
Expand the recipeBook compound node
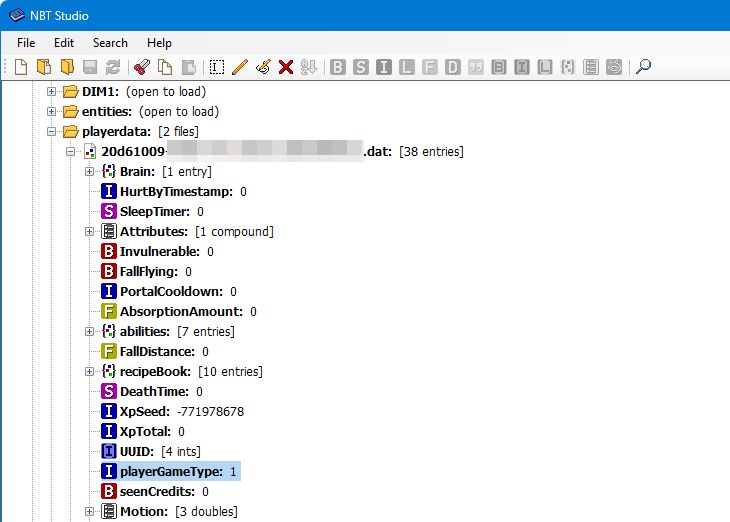(x=89, y=372)
